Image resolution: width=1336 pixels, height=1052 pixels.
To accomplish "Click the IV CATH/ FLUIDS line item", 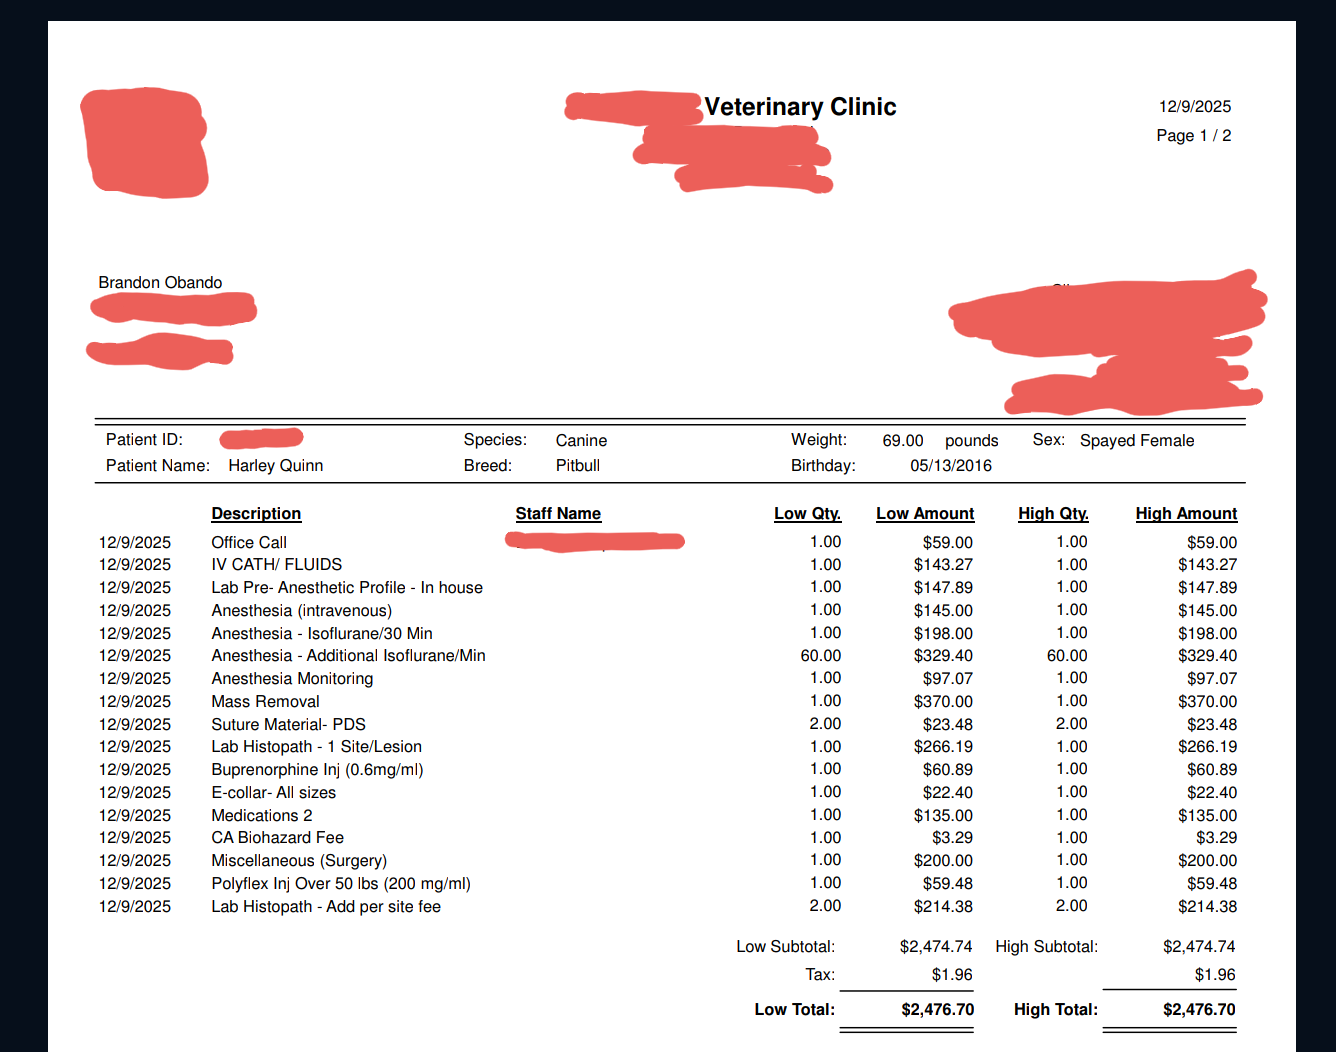I will 276,565.
